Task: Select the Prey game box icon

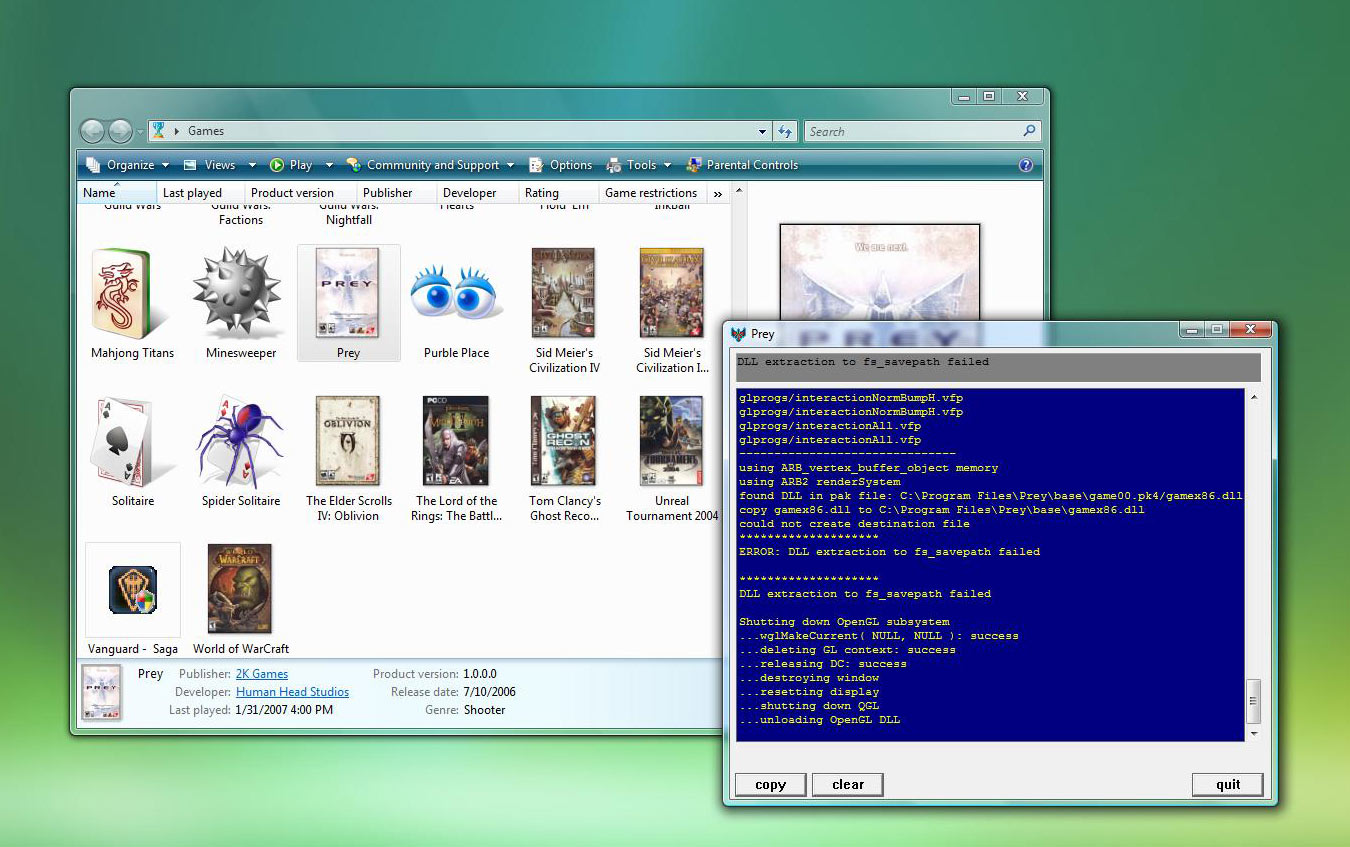Action: [x=347, y=293]
